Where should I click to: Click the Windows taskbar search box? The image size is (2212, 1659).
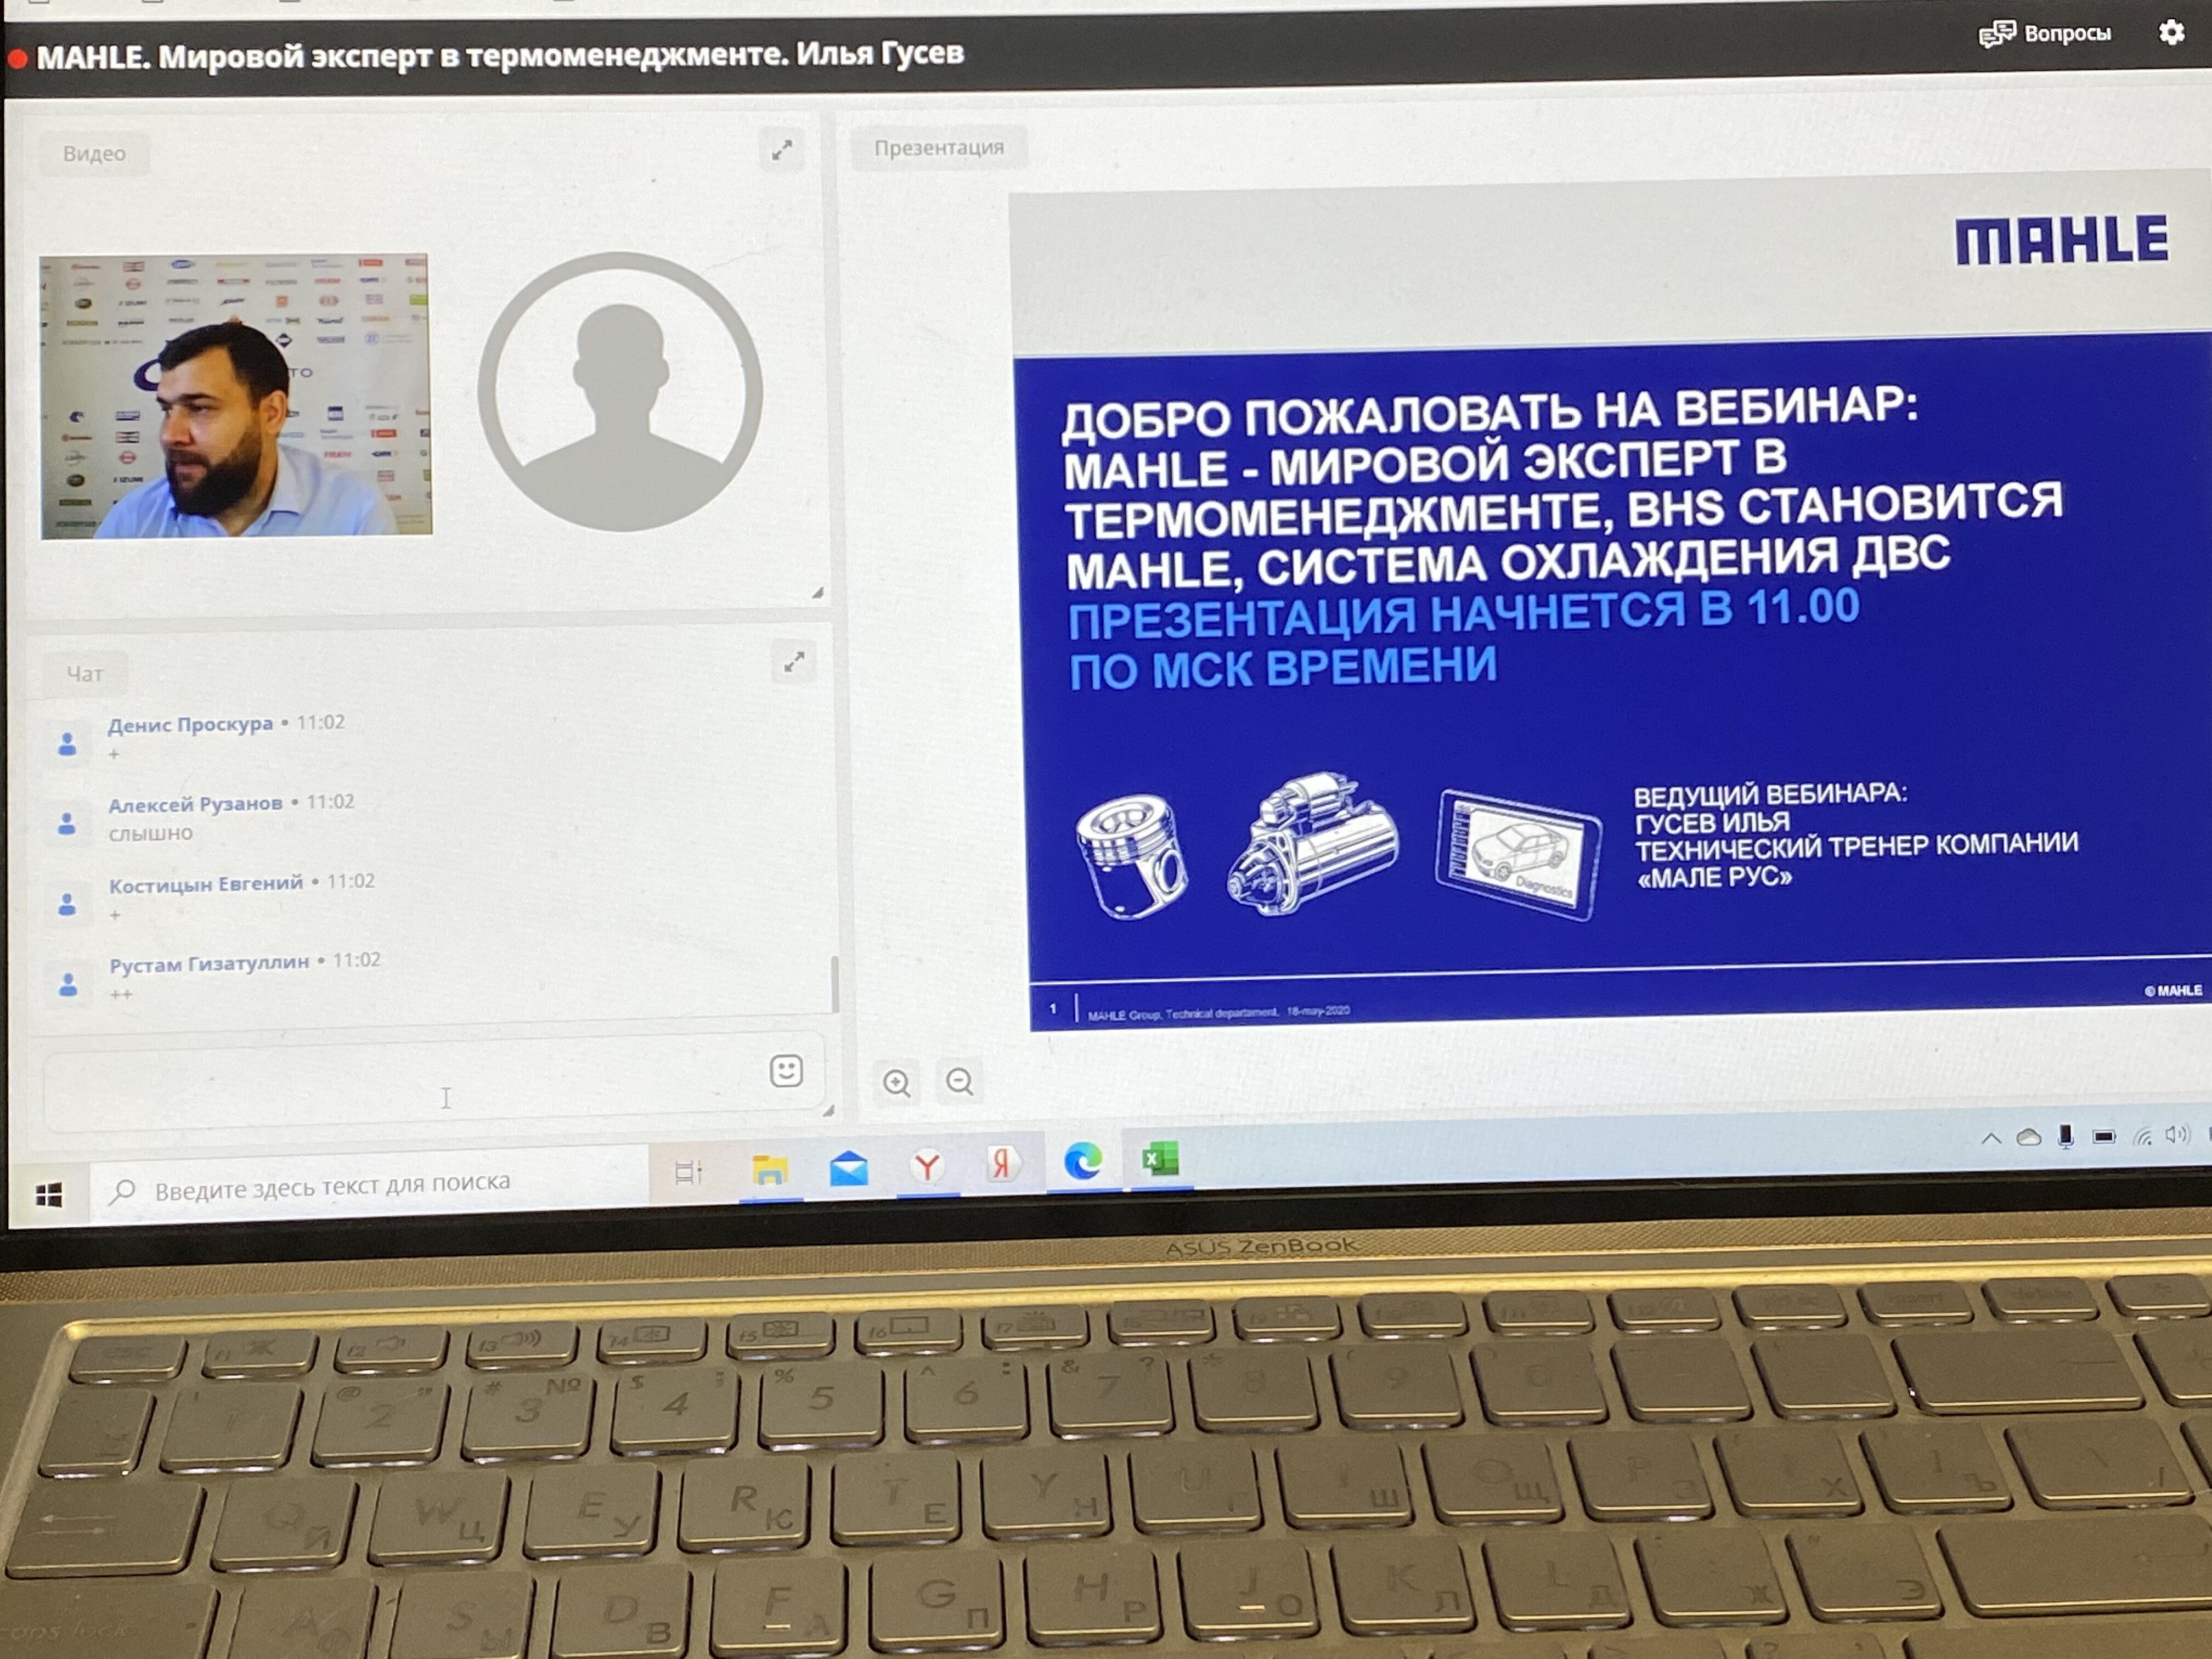(x=370, y=1186)
